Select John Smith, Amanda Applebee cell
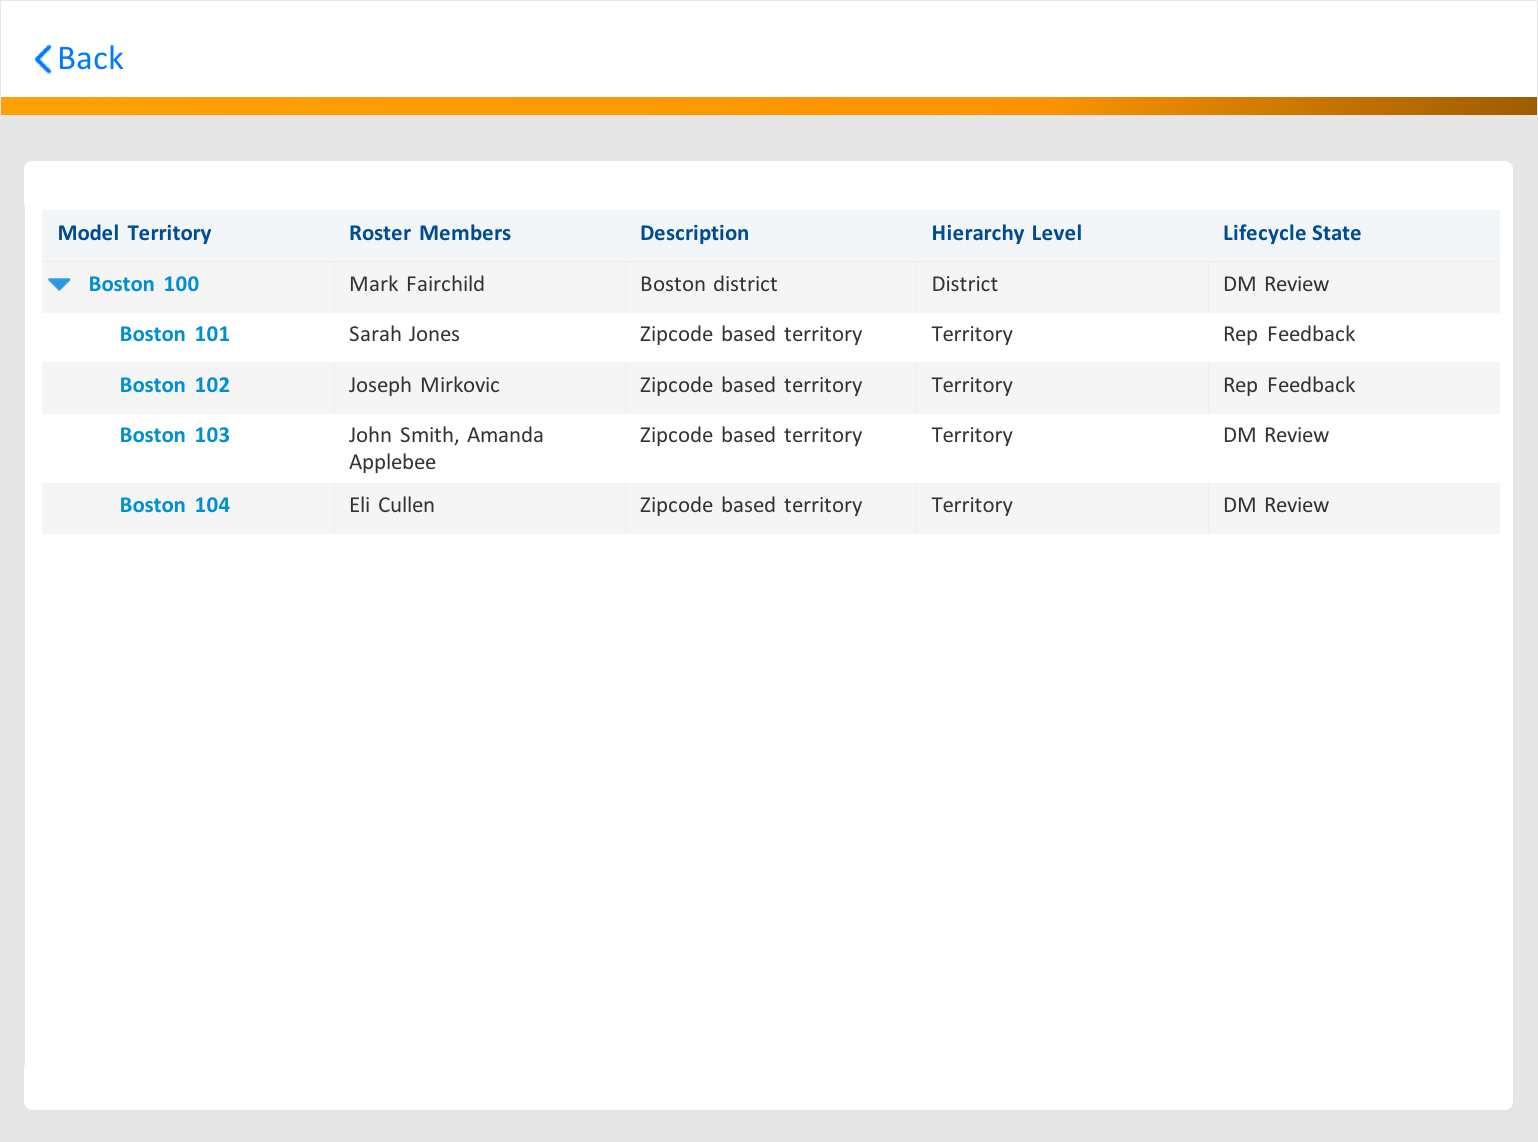 tap(445, 449)
